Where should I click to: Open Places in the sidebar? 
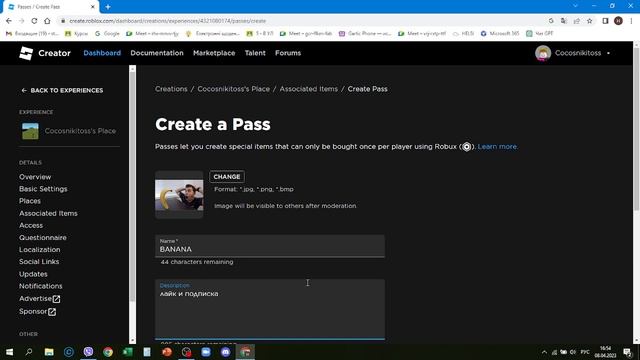(29, 201)
